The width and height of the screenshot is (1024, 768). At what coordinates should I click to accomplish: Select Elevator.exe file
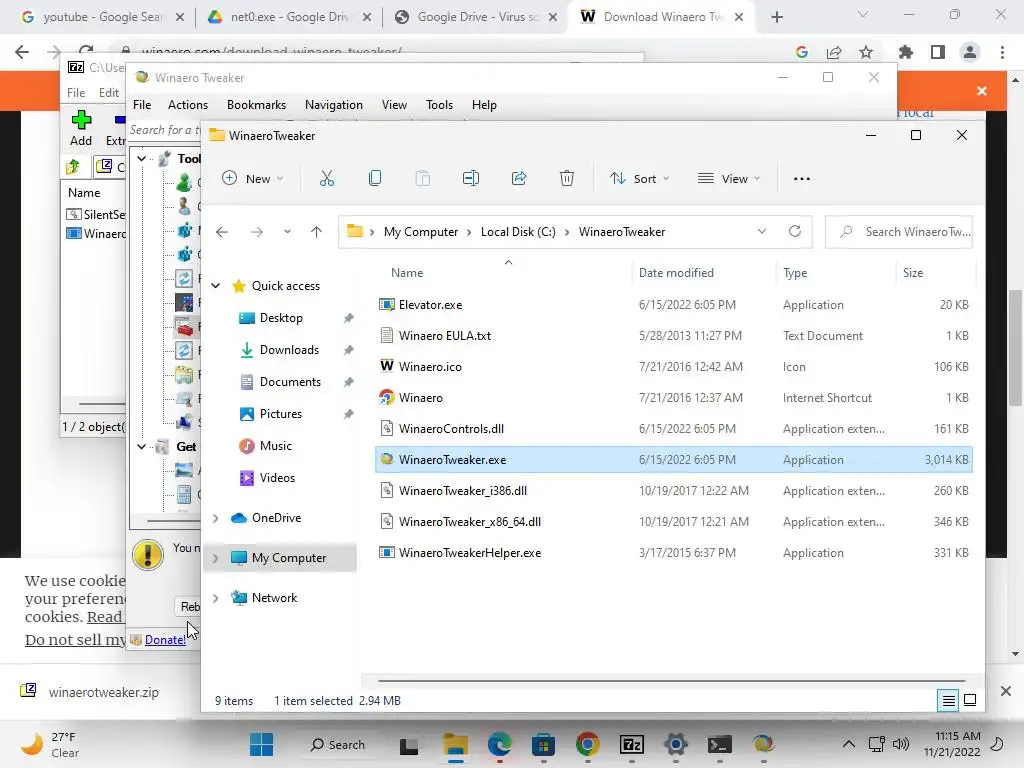pos(673,305)
